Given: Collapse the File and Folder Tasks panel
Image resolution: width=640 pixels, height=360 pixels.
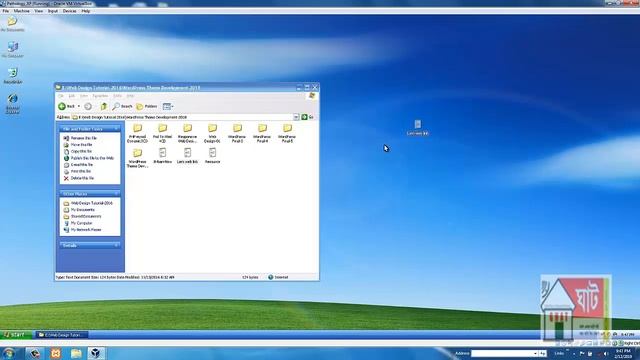Looking at the screenshot, I should click(116, 129).
